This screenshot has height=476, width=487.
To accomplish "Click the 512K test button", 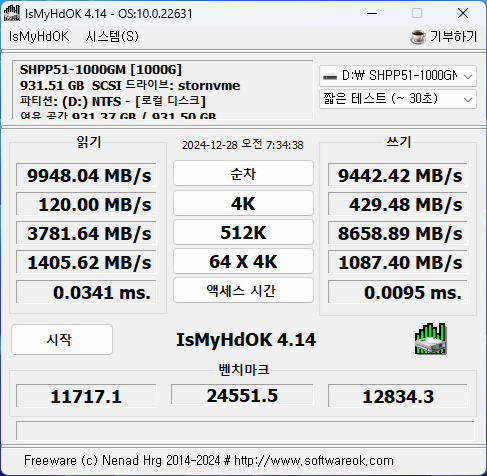I will (x=243, y=232).
